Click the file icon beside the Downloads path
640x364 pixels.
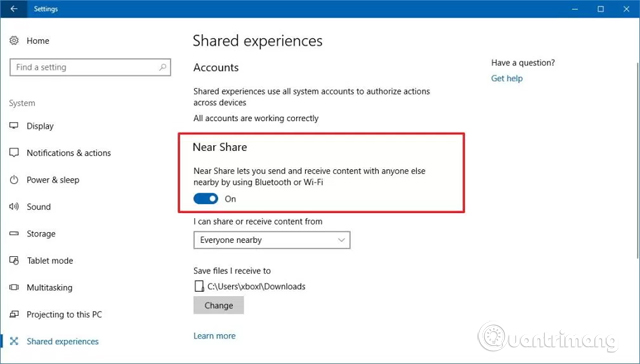tap(199, 286)
